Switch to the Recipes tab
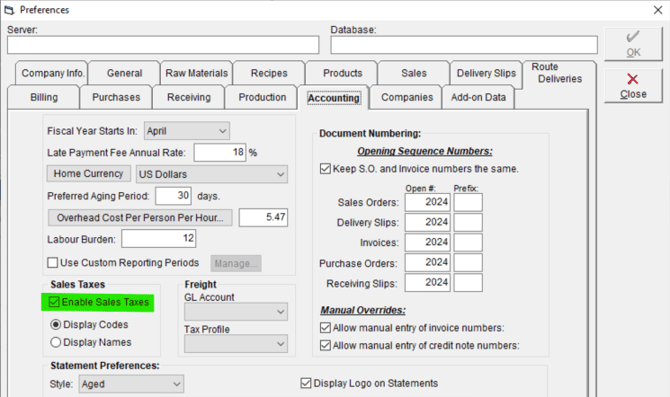This screenshot has width=670, height=397. [x=269, y=73]
